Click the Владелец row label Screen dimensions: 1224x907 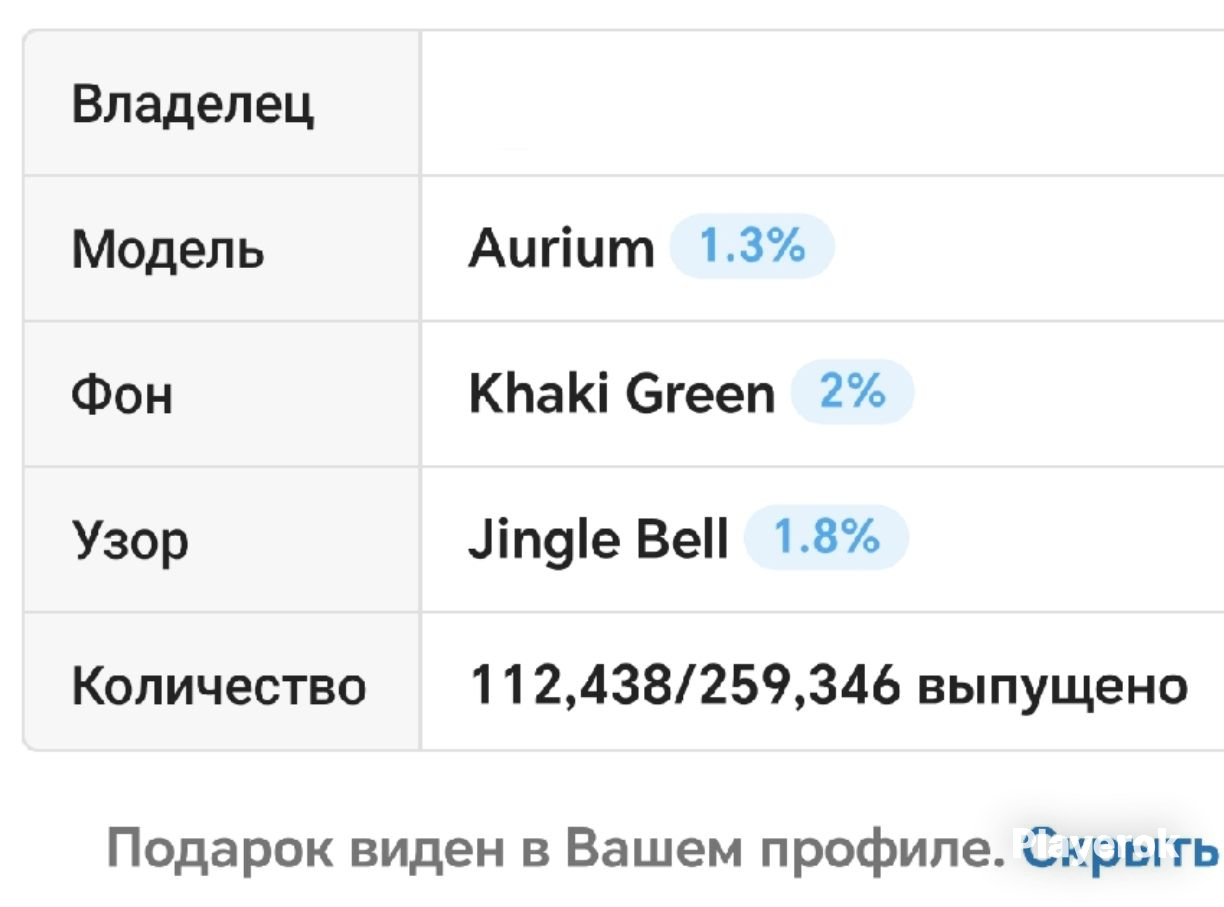192,104
